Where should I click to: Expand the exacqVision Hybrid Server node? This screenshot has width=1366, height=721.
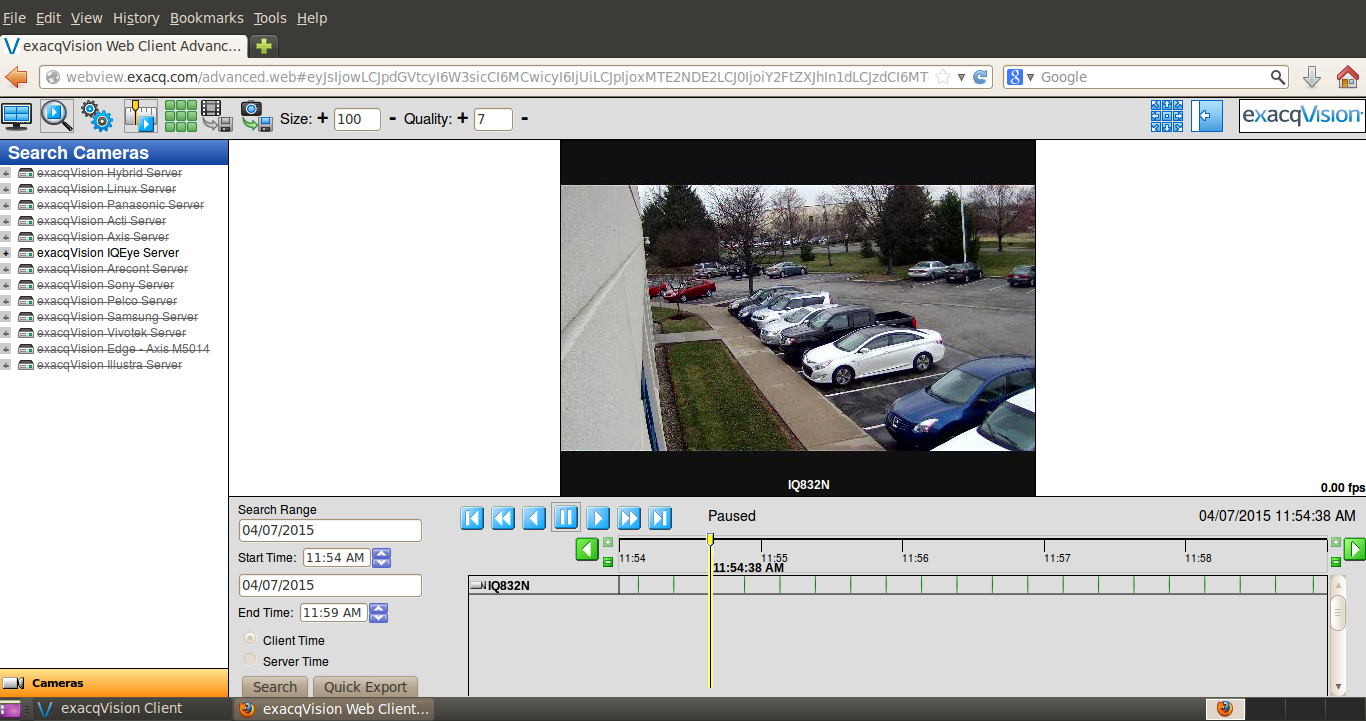tap(6, 173)
